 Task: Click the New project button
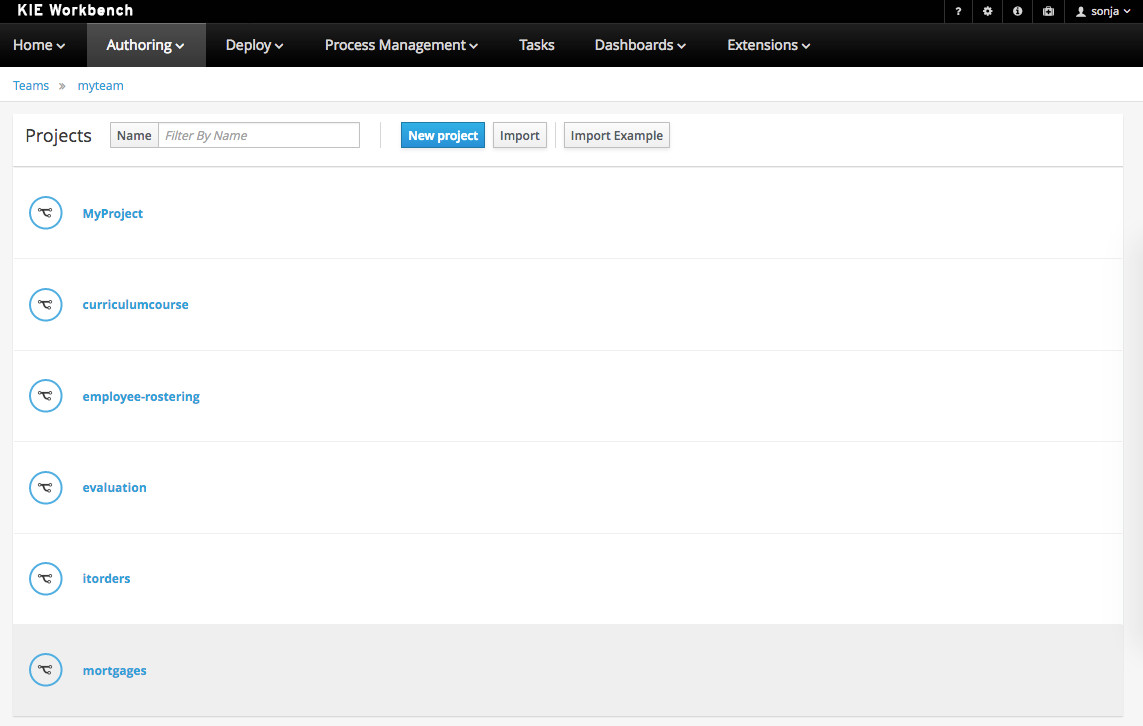(x=443, y=136)
